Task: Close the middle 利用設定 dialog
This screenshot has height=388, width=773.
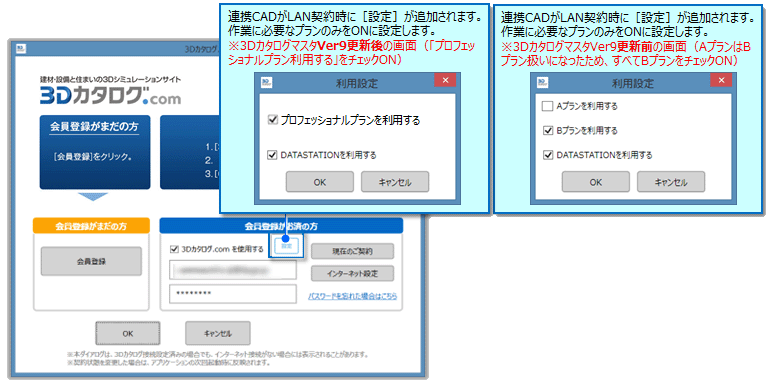Action: (x=445, y=80)
